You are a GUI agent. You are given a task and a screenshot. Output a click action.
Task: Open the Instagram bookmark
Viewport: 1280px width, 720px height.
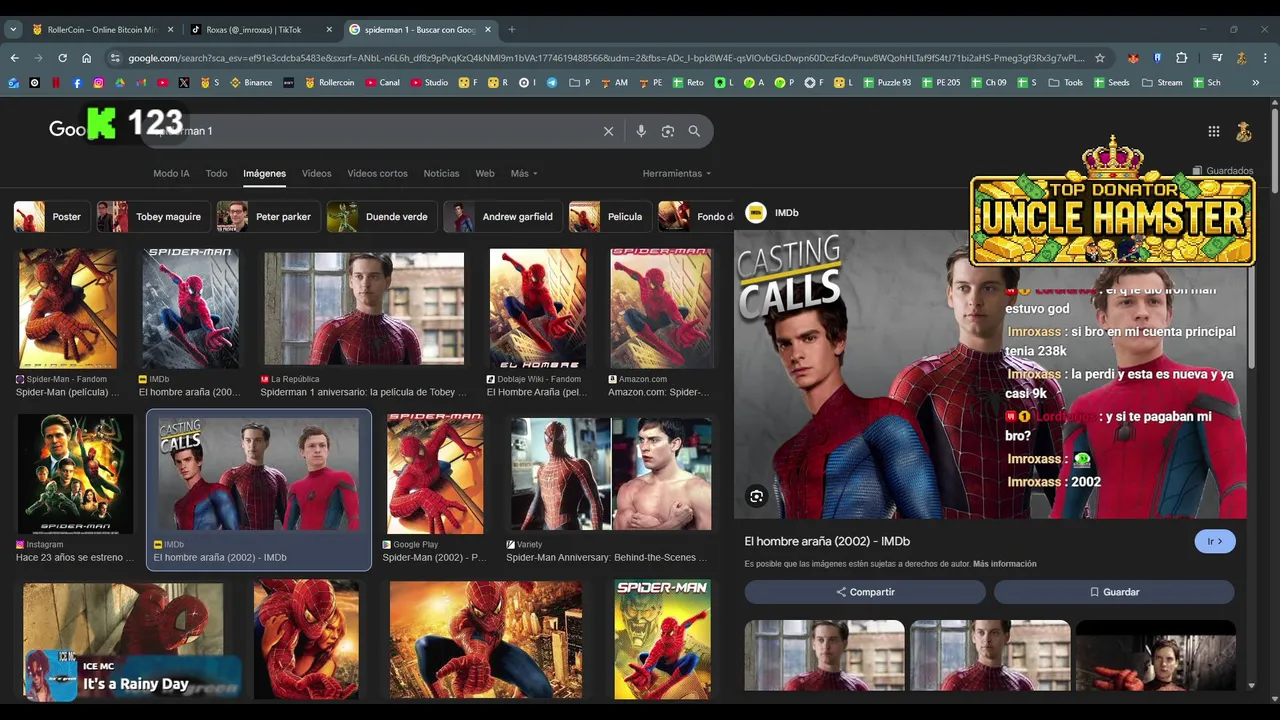pyautogui.click(x=98, y=83)
